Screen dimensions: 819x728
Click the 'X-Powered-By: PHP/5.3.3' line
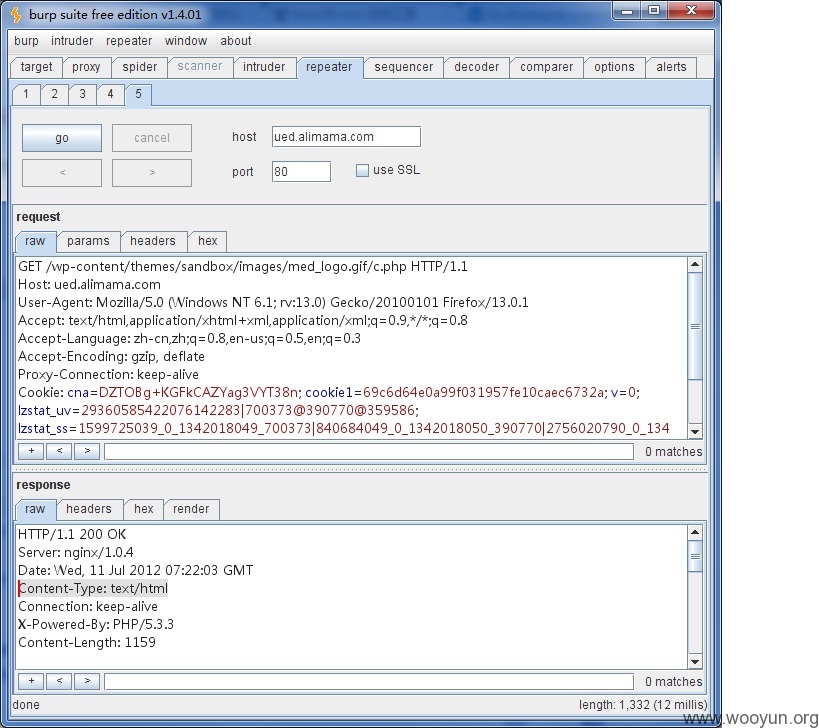(x=96, y=625)
